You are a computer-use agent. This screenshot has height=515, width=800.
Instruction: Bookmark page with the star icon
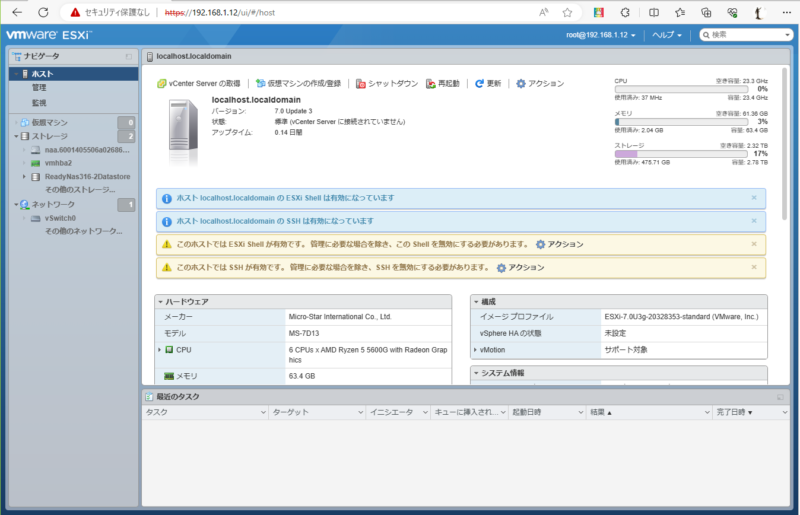567,12
